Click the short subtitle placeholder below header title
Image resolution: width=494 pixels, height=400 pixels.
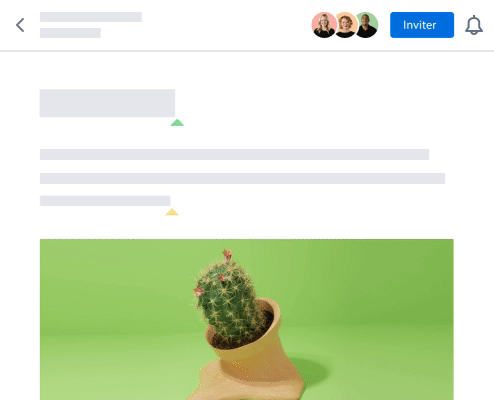tap(70, 33)
